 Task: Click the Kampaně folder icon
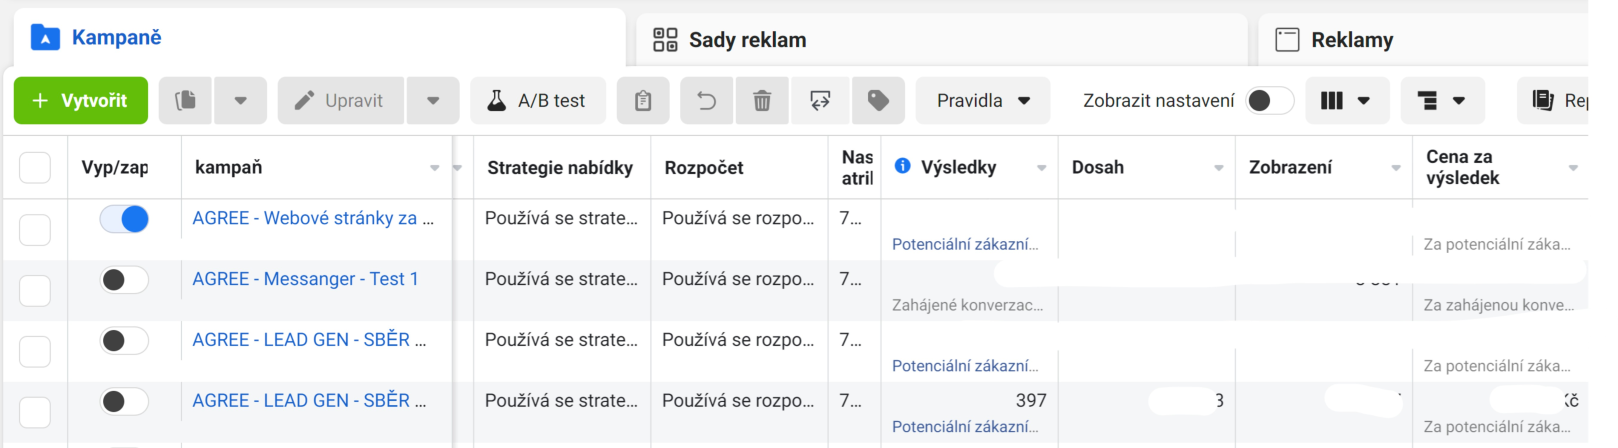coord(45,38)
